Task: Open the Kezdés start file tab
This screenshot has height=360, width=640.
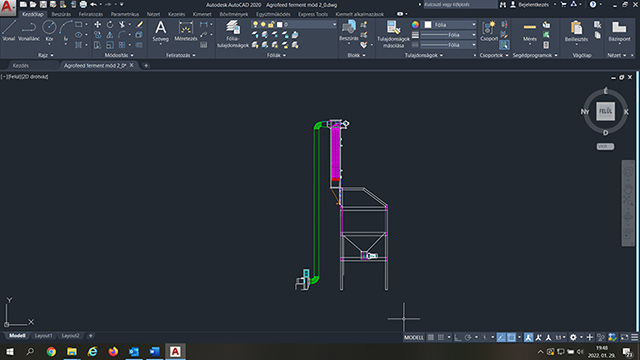Action: point(21,65)
